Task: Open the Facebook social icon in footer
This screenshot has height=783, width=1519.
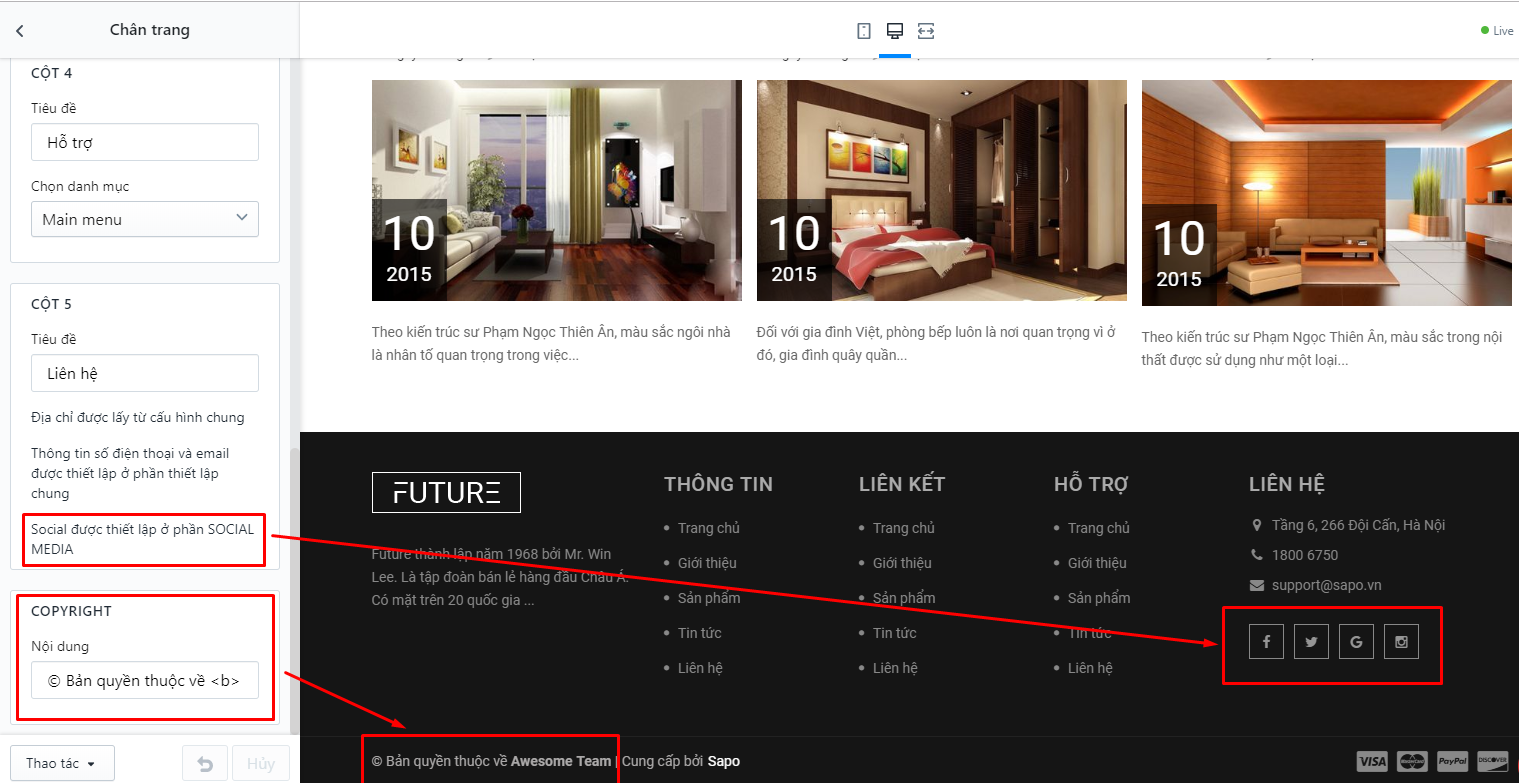Action: 1266,642
